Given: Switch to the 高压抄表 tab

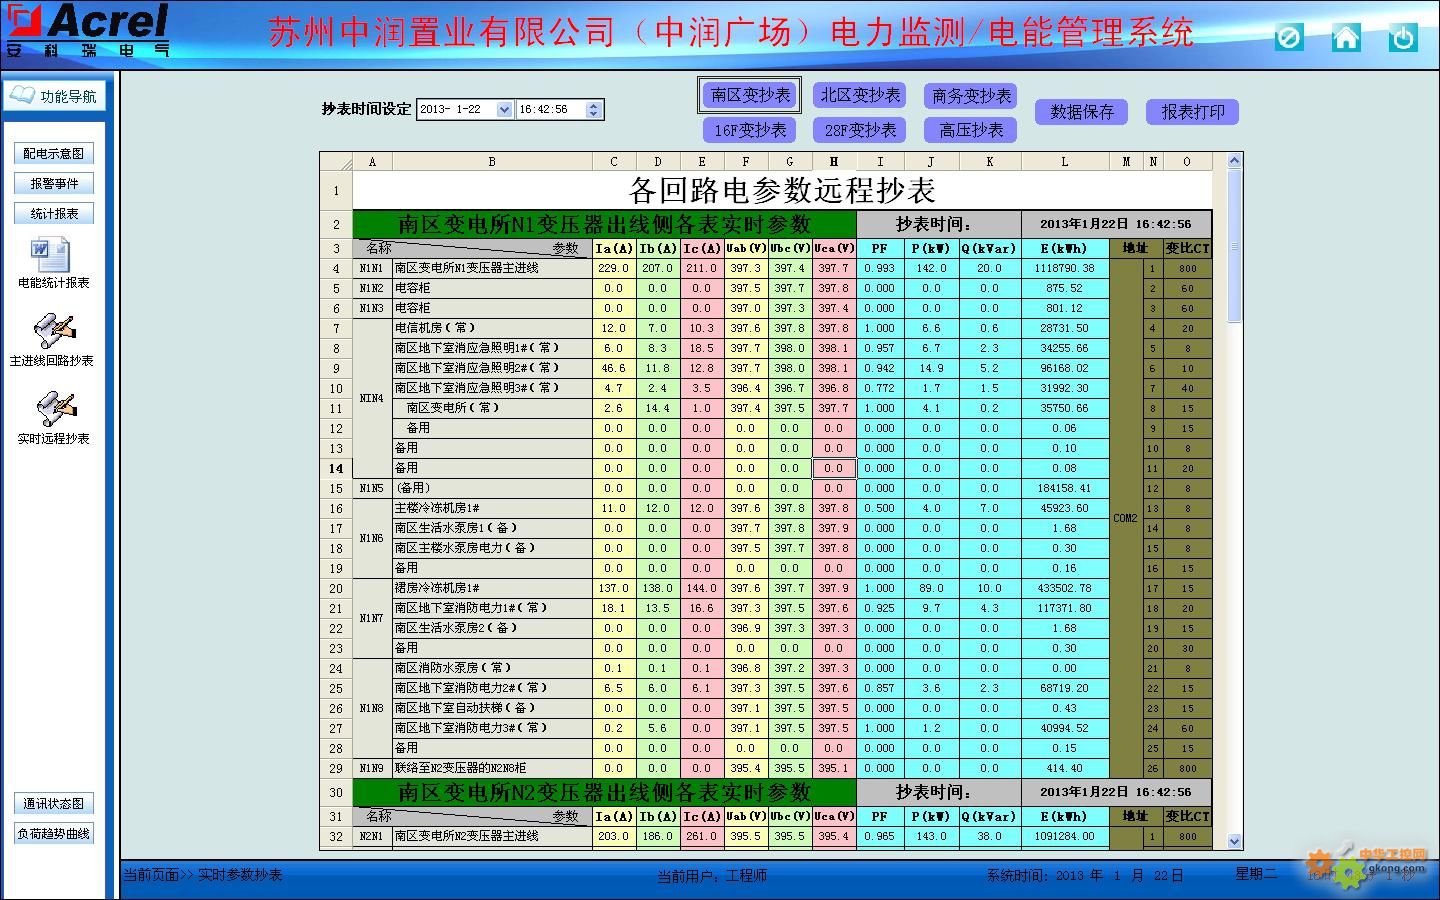Looking at the screenshot, I should [x=970, y=130].
